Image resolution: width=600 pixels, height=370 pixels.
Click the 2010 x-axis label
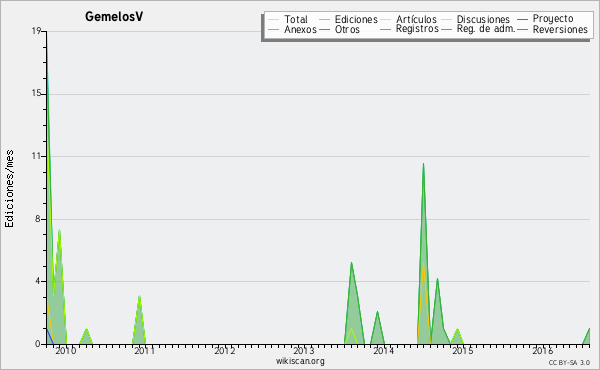66,350
